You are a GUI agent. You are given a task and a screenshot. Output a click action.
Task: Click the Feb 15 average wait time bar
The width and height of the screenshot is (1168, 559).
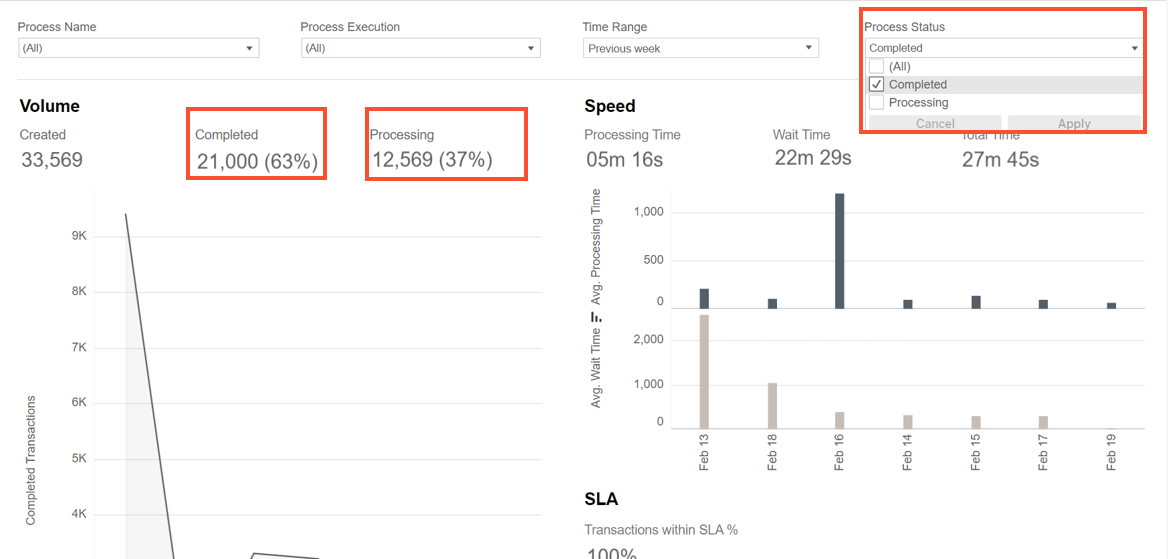tap(976, 422)
